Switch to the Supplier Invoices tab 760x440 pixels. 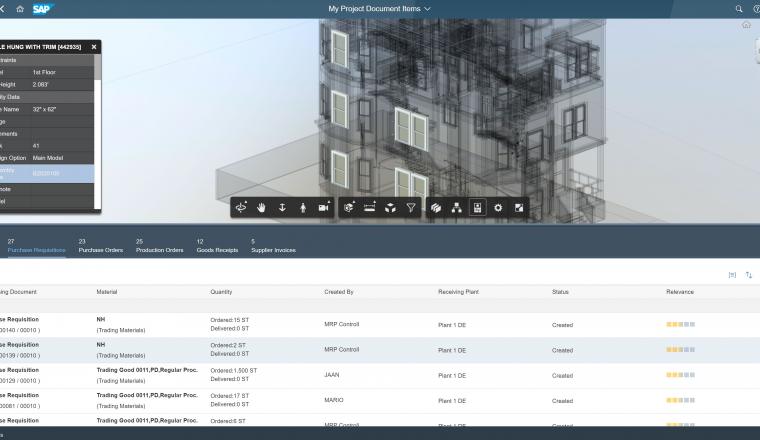pos(273,246)
